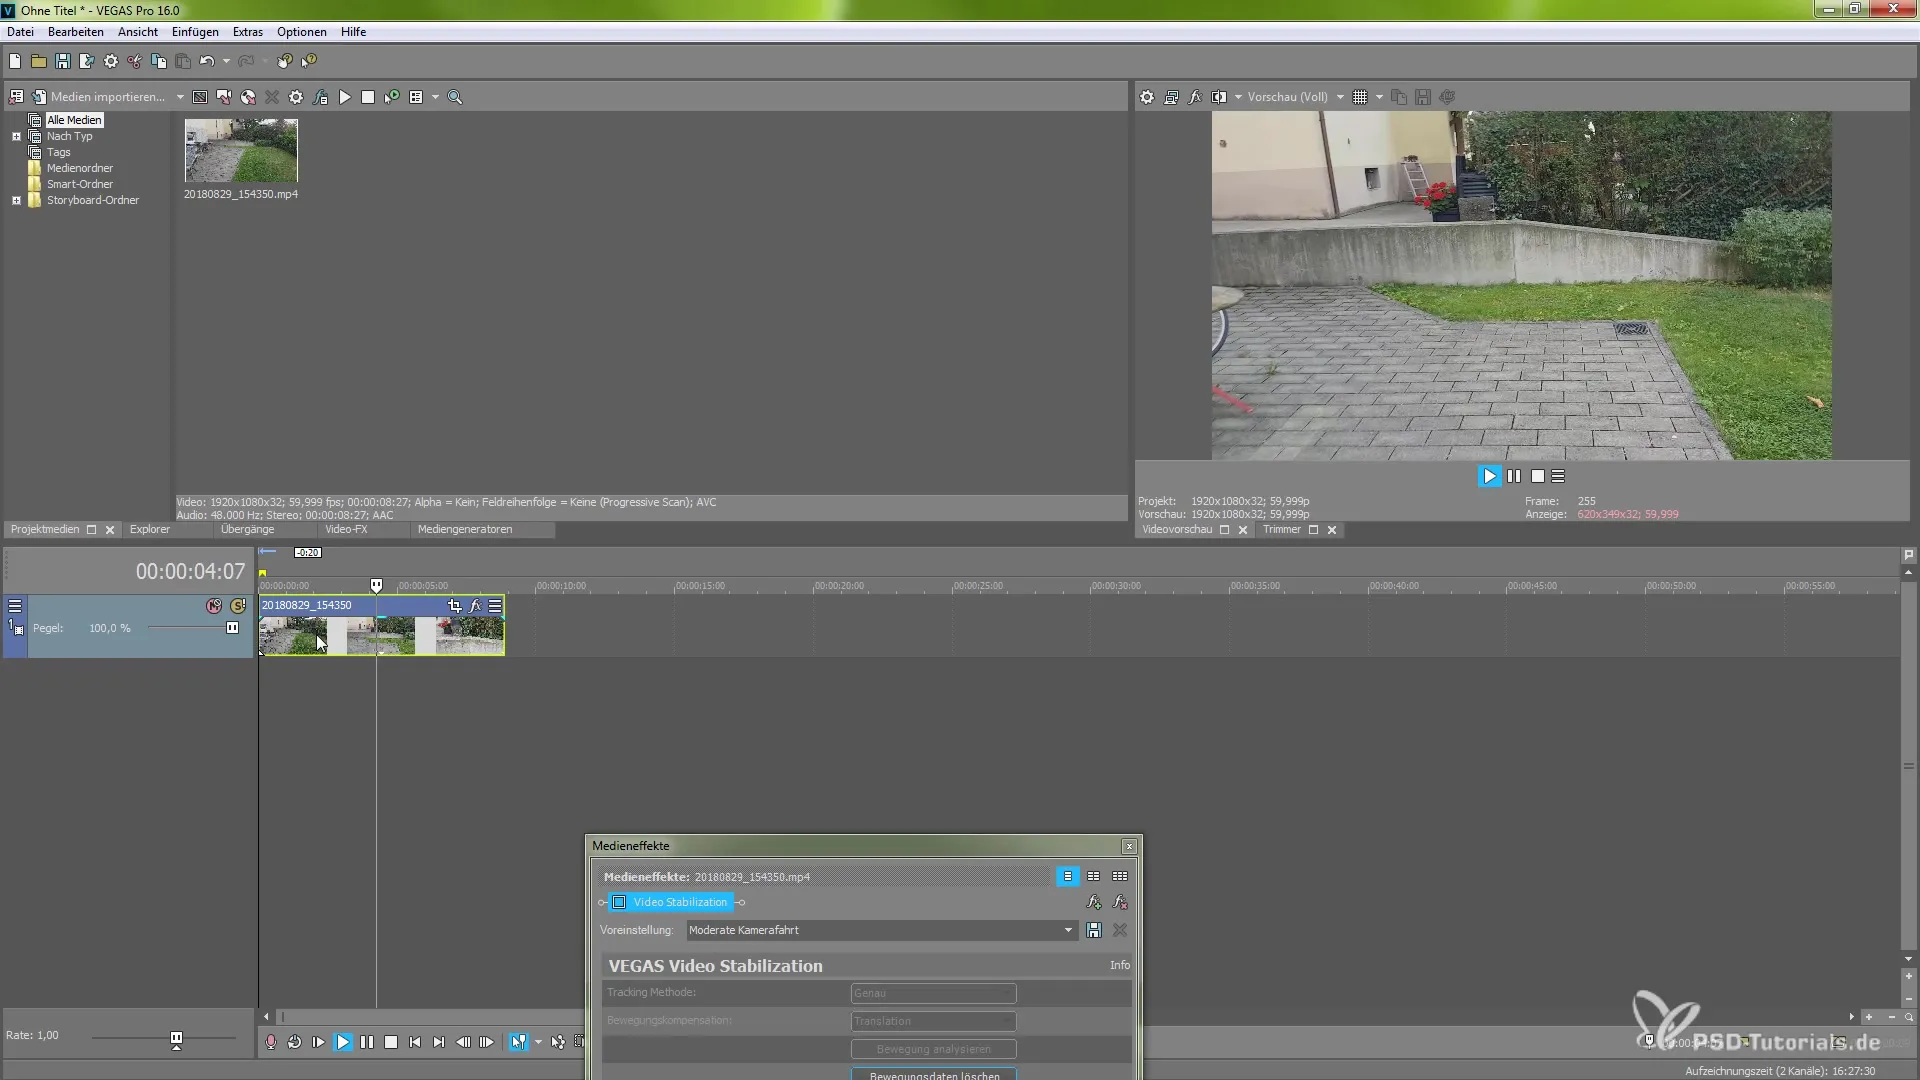Expand the Storyboard-Ordner tree node
1920x1080 pixels.
[x=16, y=200]
